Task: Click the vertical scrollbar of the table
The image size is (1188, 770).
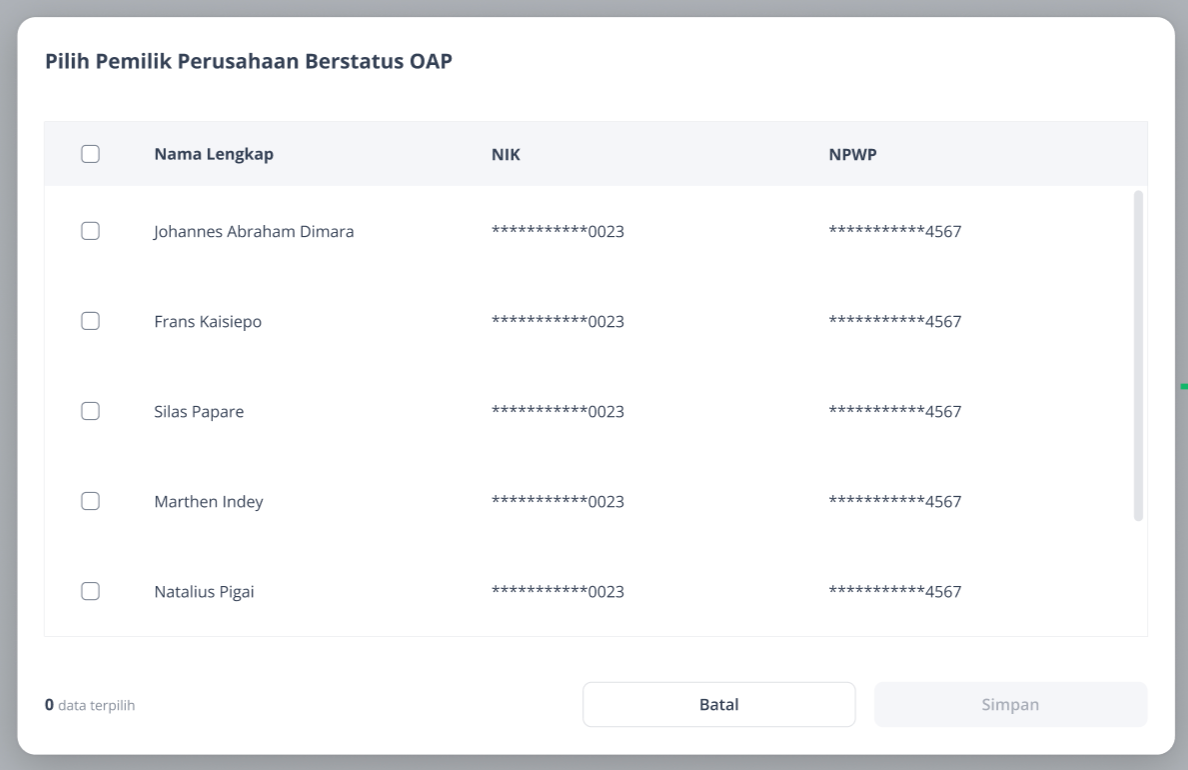Action: point(1138,356)
